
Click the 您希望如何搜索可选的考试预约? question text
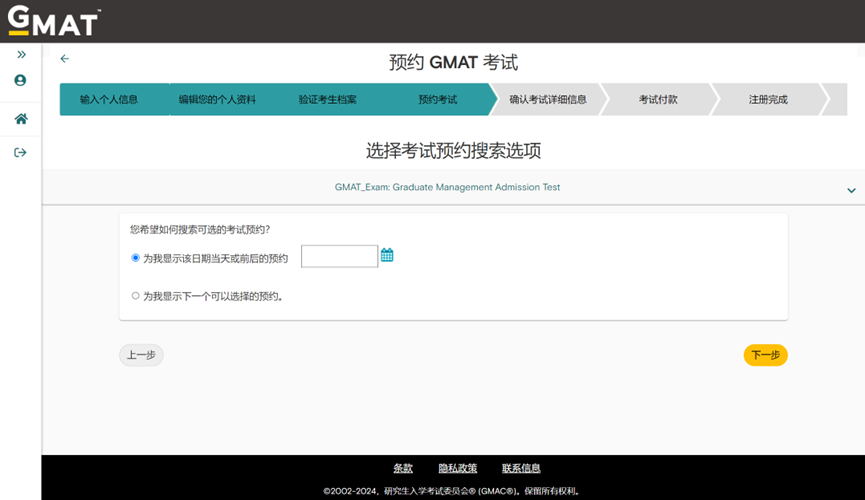click(200, 230)
